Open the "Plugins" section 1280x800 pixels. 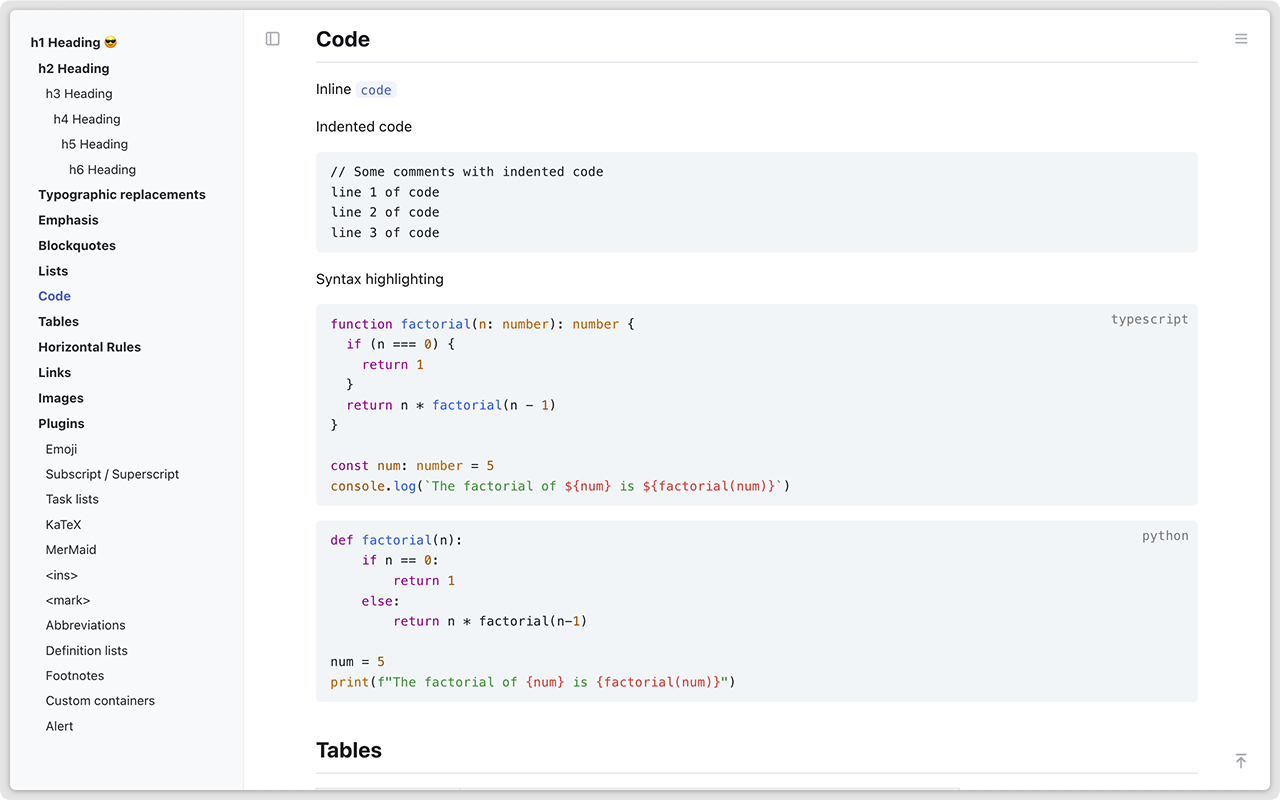coord(61,423)
